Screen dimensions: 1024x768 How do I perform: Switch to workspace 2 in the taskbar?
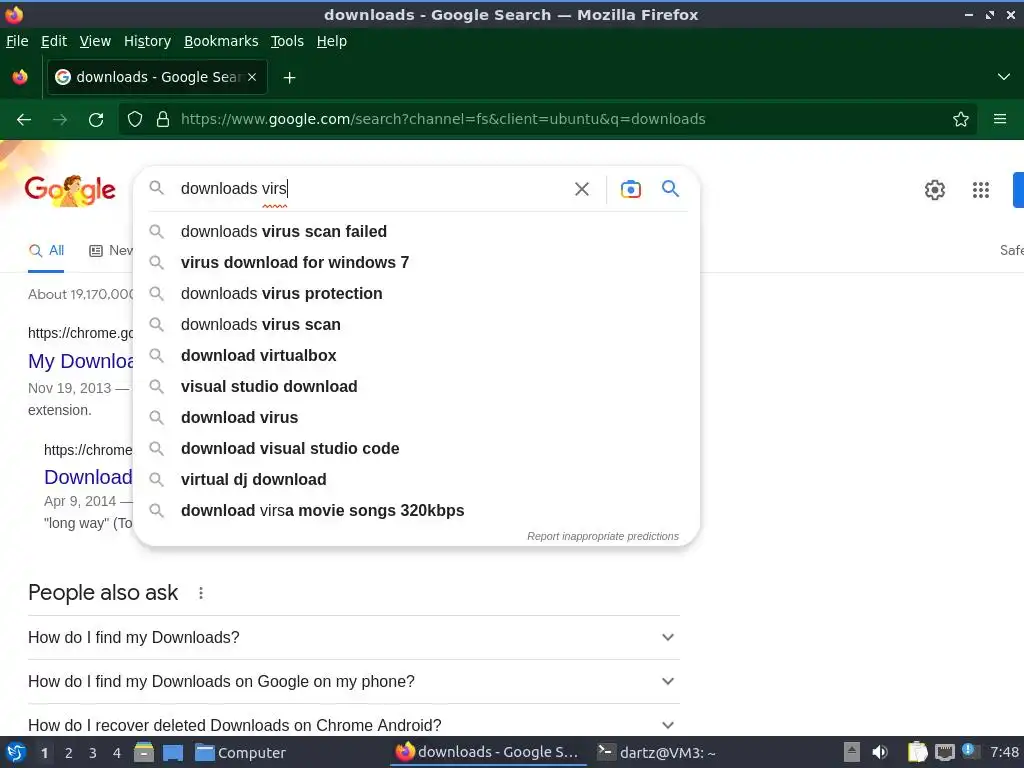coord(69,753)
